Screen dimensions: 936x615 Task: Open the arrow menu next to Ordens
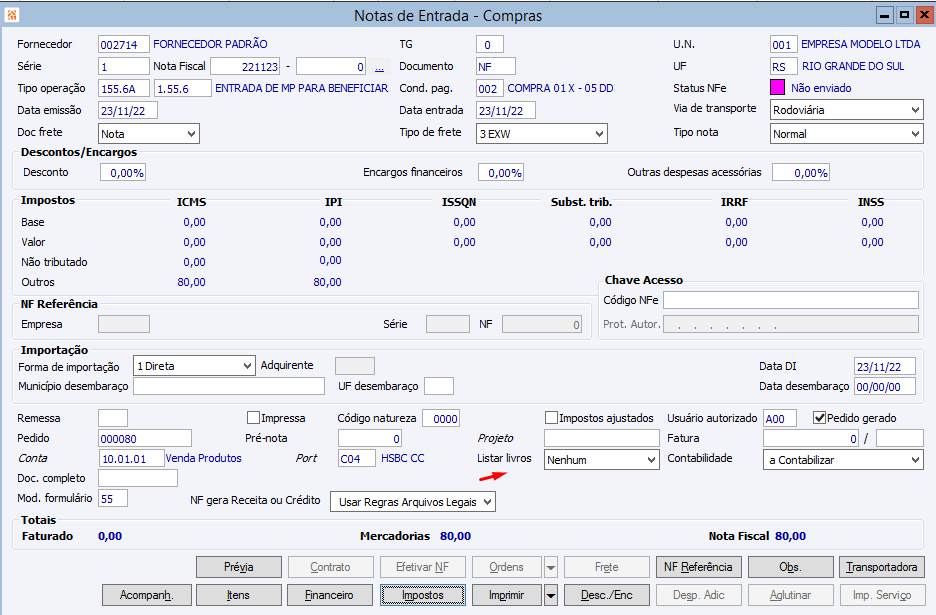[551, 567]
